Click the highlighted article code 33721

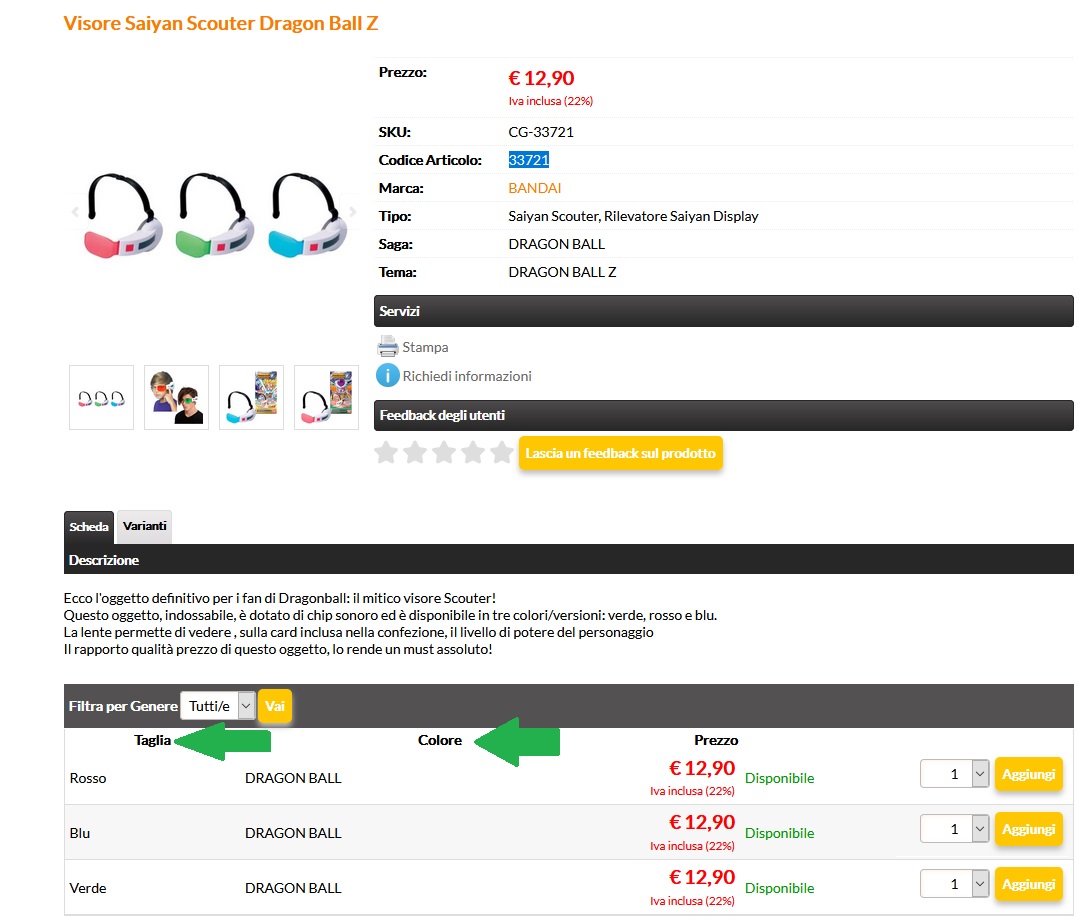[x=528, y=160]
